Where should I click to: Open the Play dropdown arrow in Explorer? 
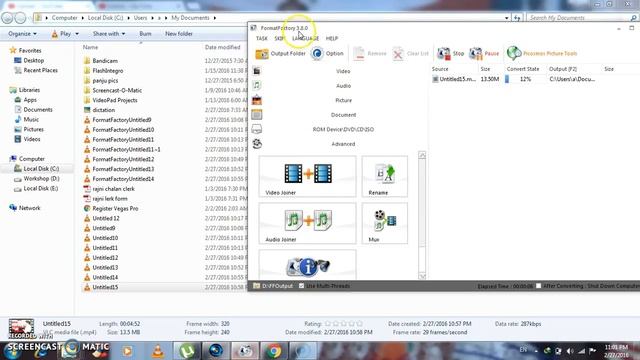point(77,34)
